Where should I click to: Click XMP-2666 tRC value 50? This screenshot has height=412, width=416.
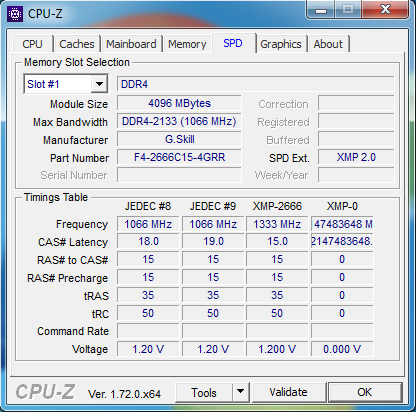[x=277, y=313]
